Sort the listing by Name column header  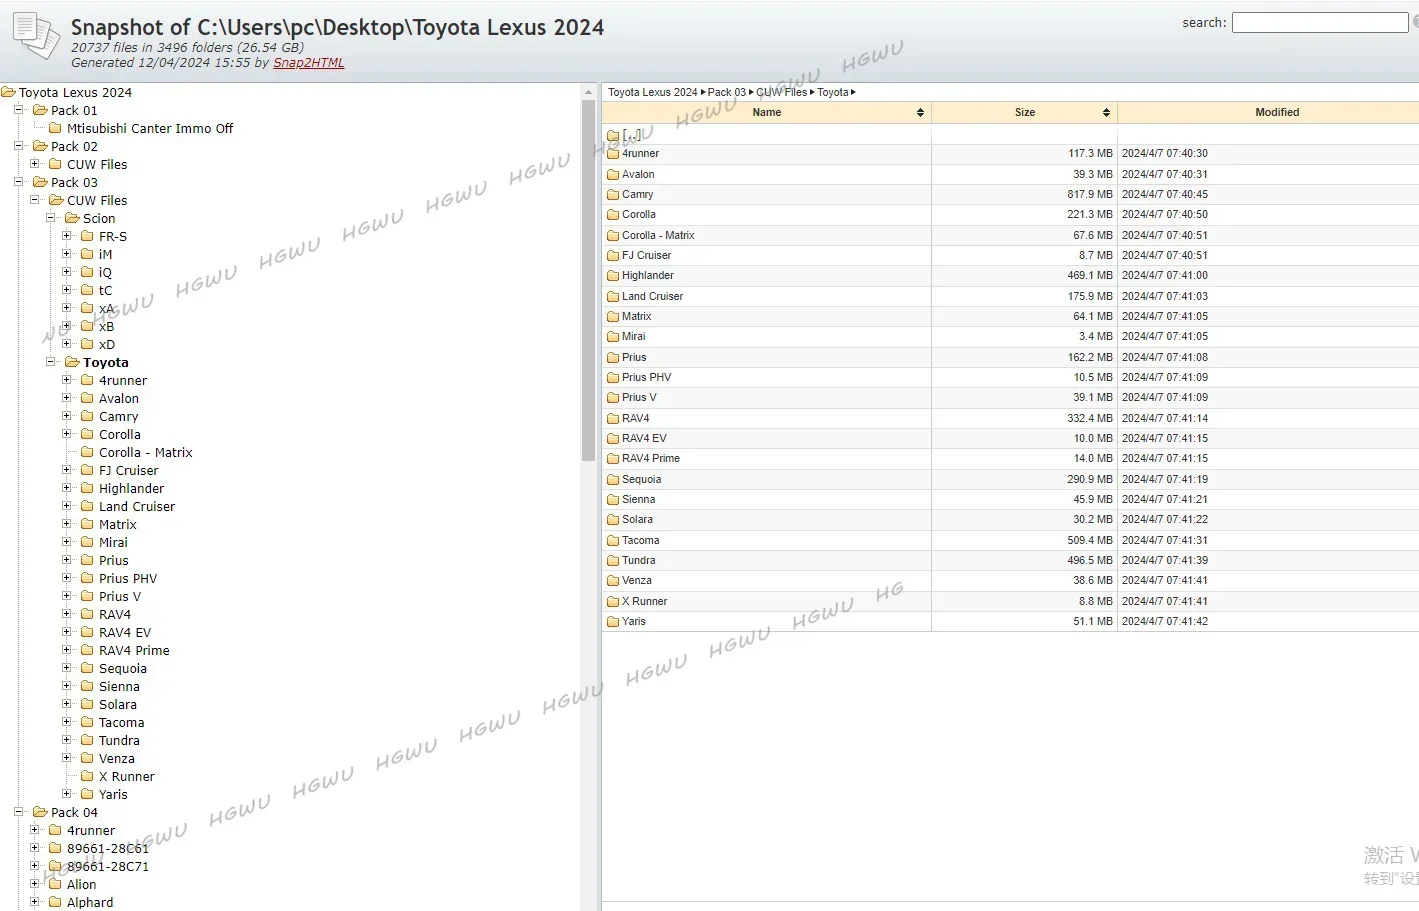pos(767,112)
